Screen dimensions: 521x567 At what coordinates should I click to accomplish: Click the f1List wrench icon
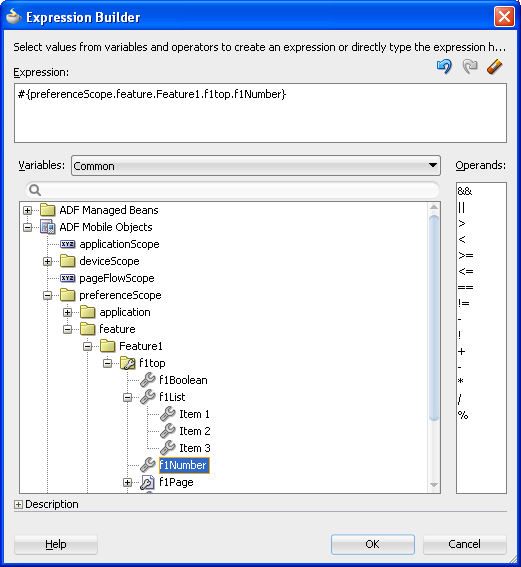[148, 397]
